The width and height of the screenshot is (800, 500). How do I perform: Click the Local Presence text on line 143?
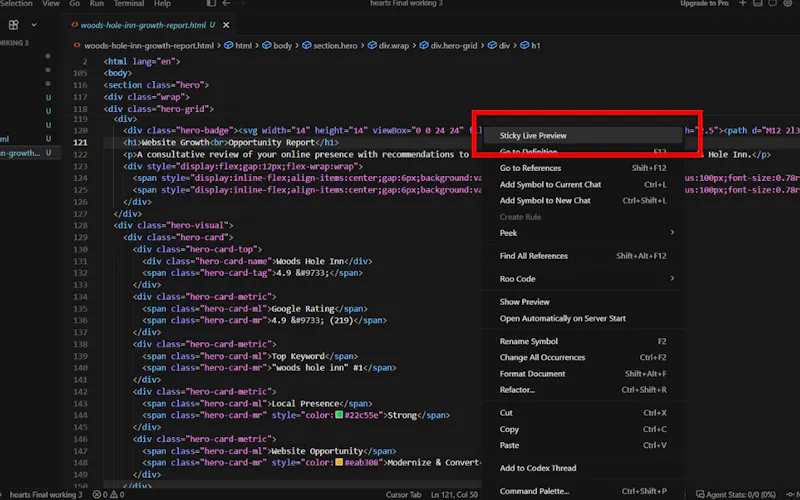coord(305,403)
